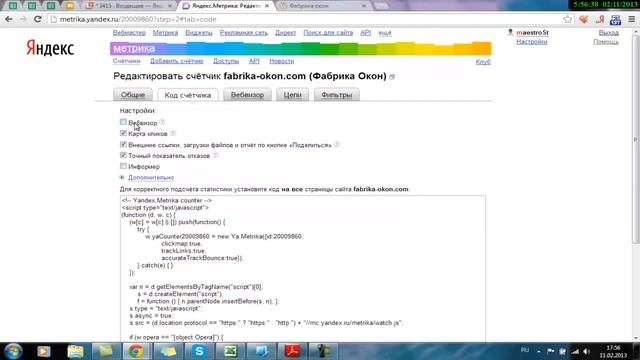Open the 'ещё' dropdown in top navigation
Viewport: 640px width, 360px height.
click(385, 33)
